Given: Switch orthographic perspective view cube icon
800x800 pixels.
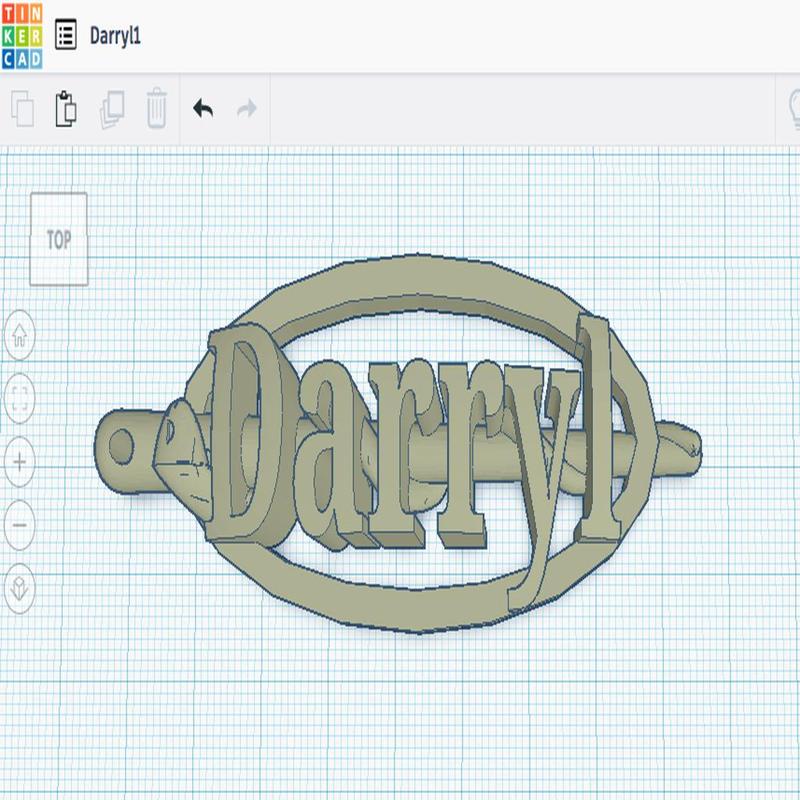Looking at the screenshot, I should [x=19, y=588].
